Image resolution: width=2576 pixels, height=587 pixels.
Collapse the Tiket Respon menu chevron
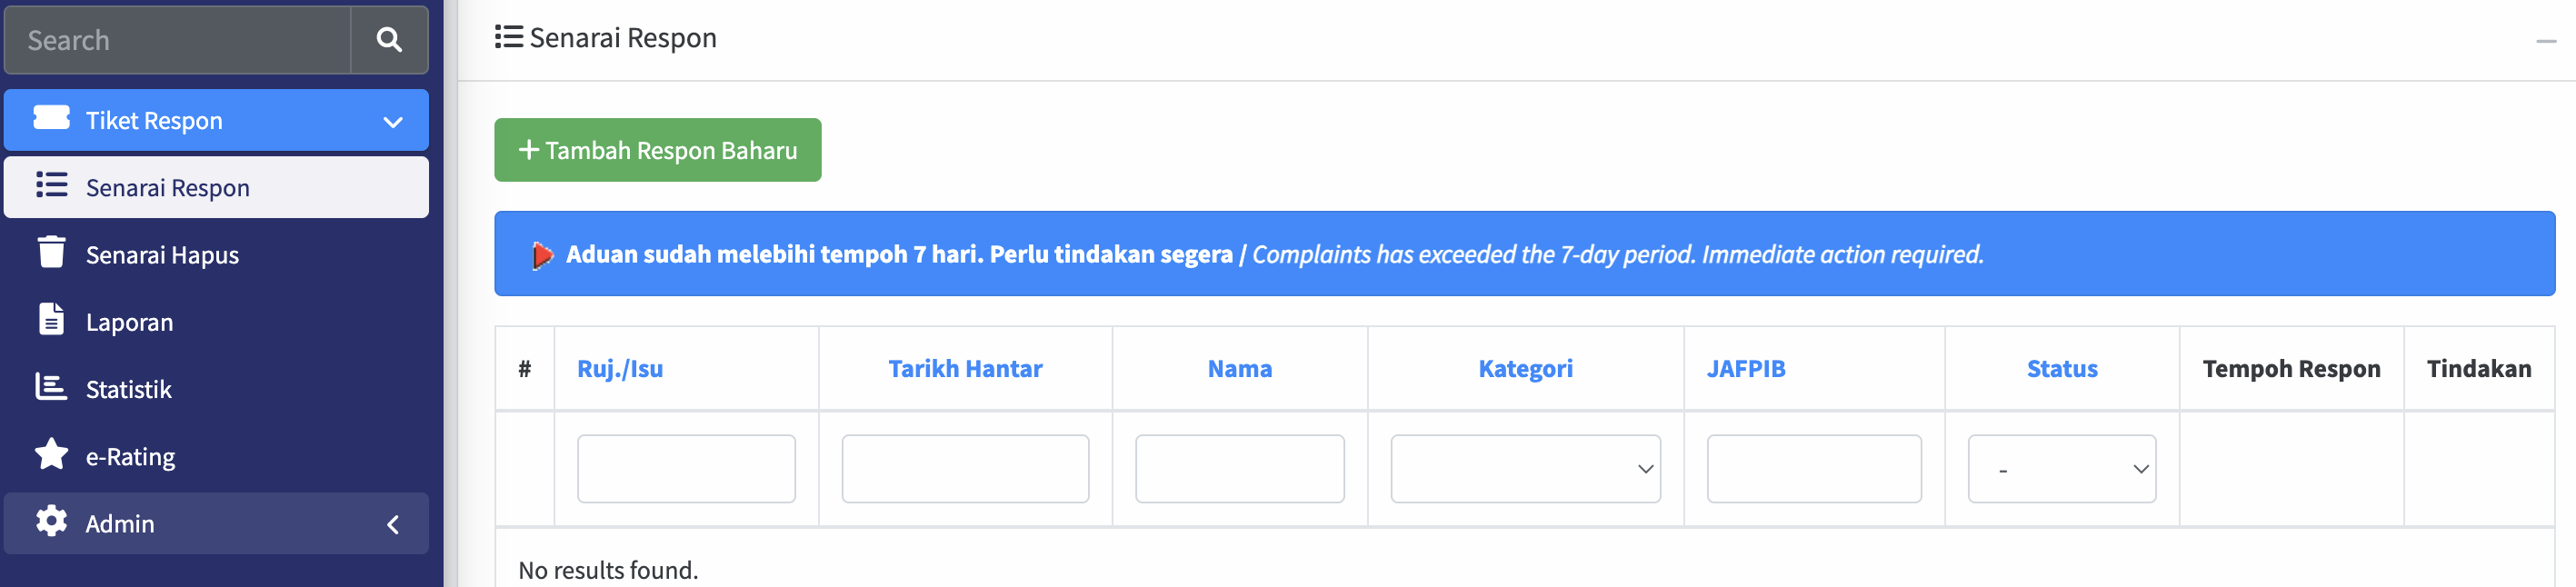click(393, 122)
